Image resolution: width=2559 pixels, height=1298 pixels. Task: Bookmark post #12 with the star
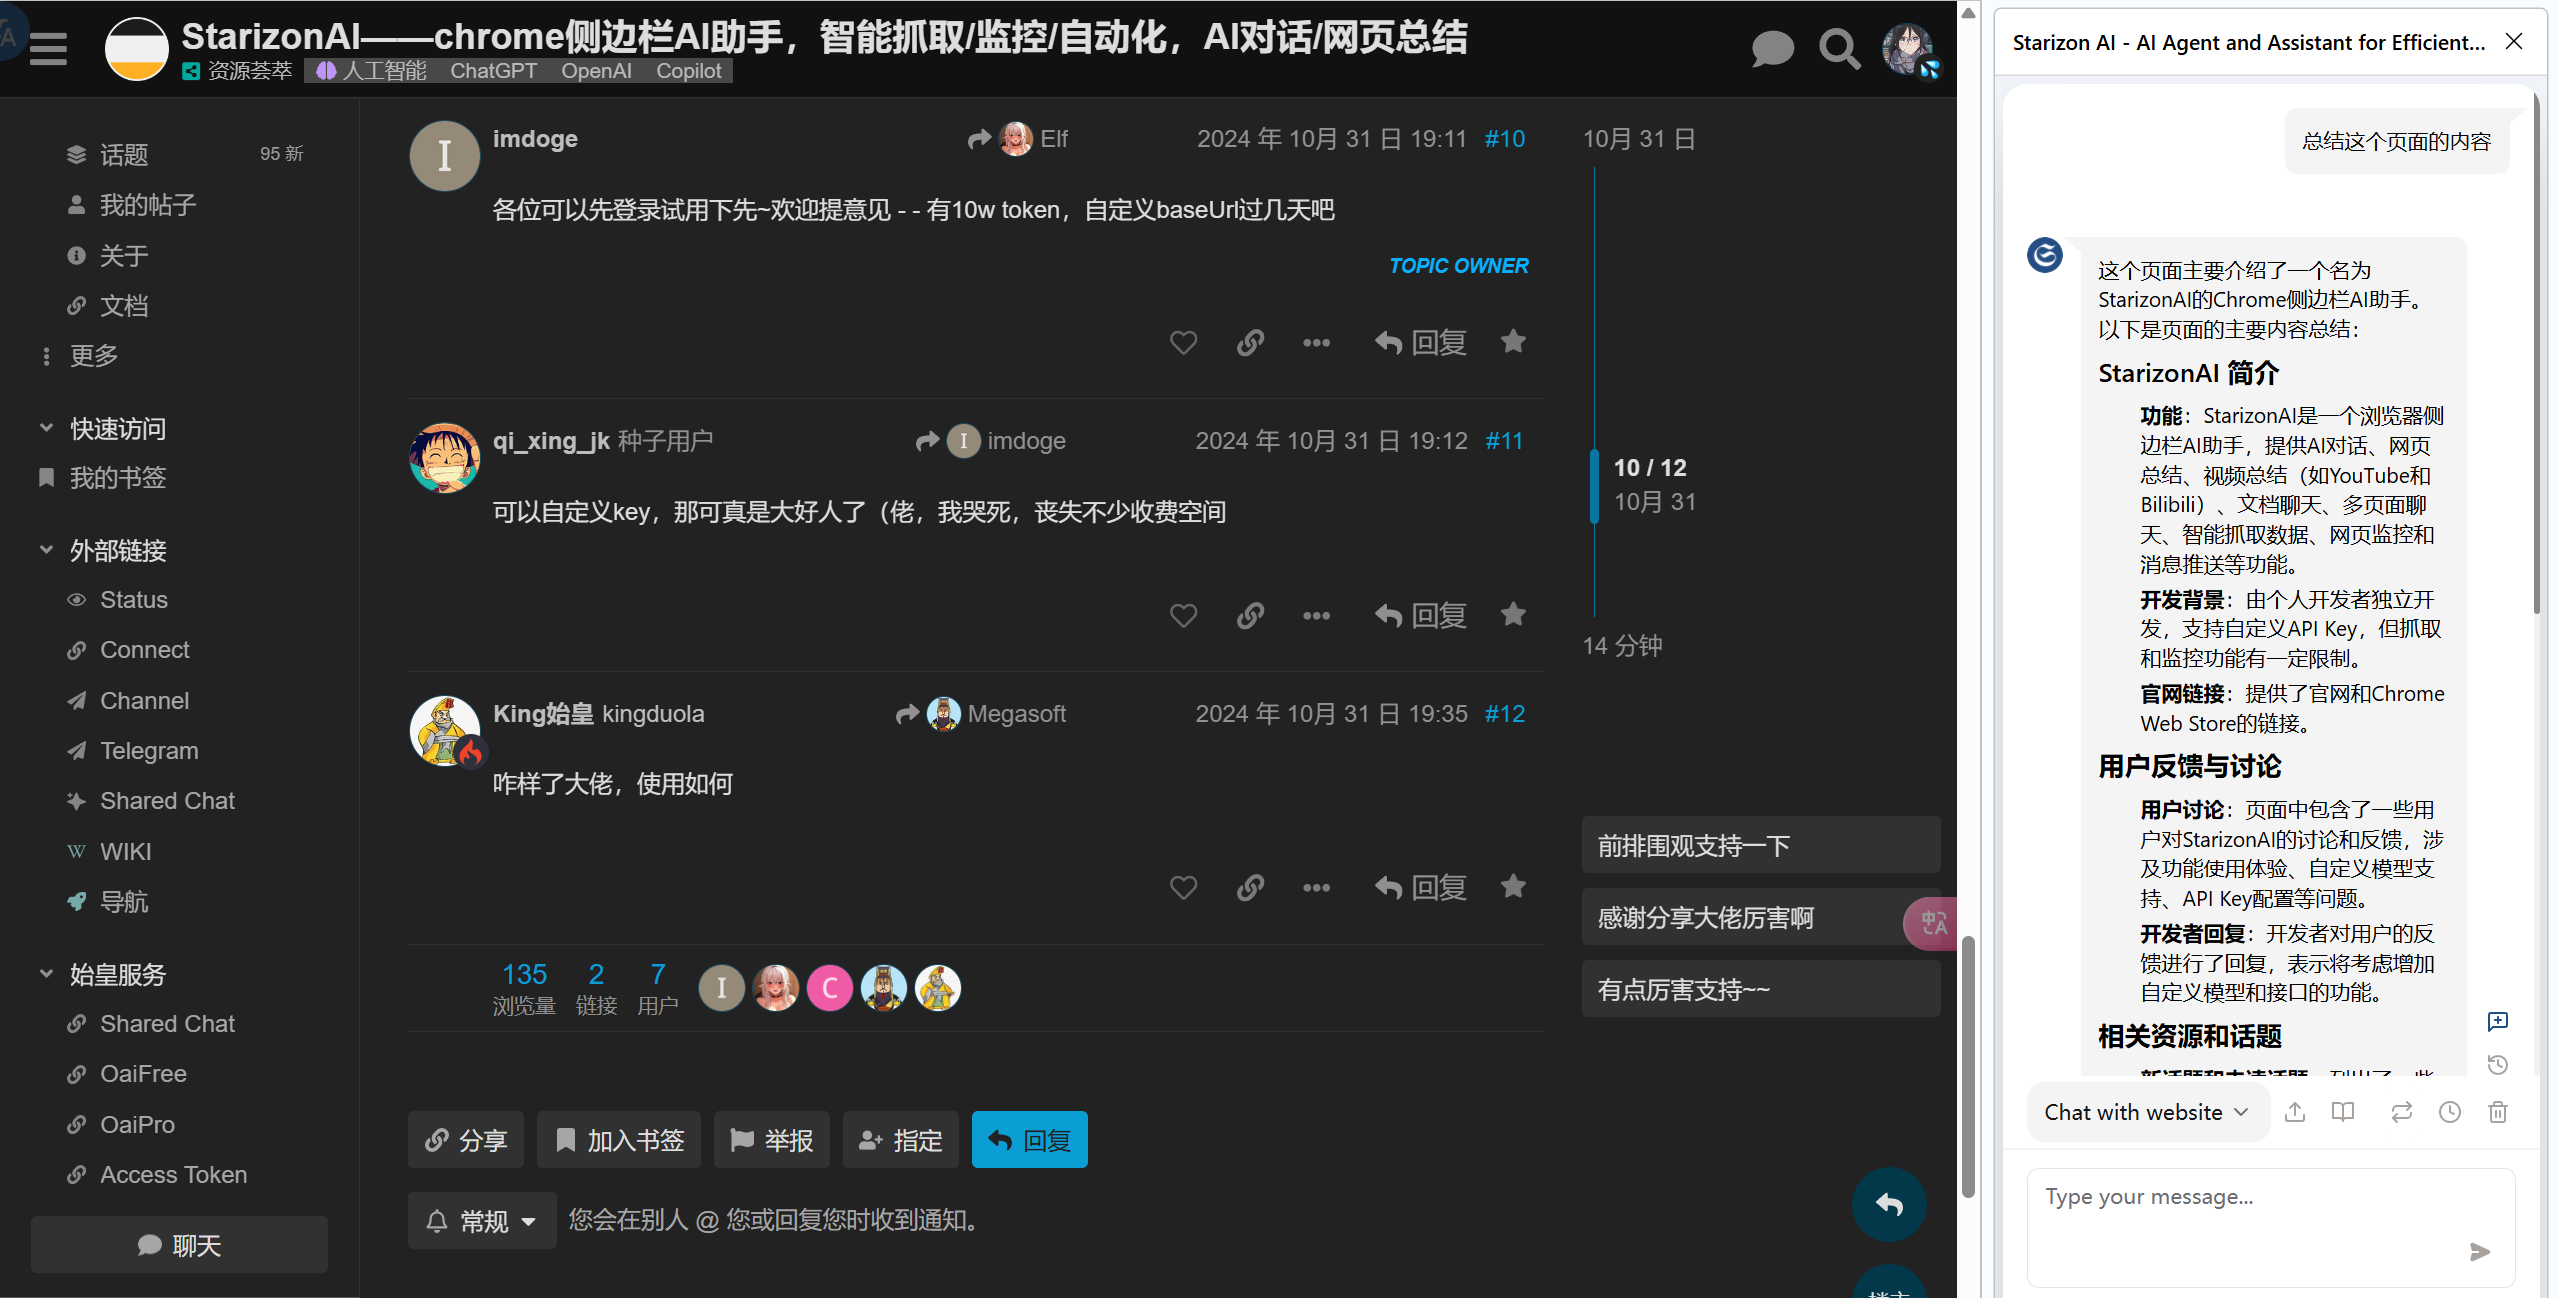[x=1513, y=886]
